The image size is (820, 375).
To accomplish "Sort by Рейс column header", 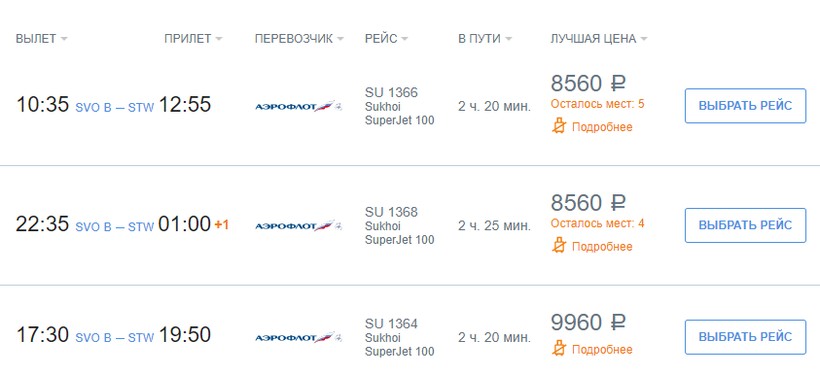I will pyautogui.click(x=386, y=39).
